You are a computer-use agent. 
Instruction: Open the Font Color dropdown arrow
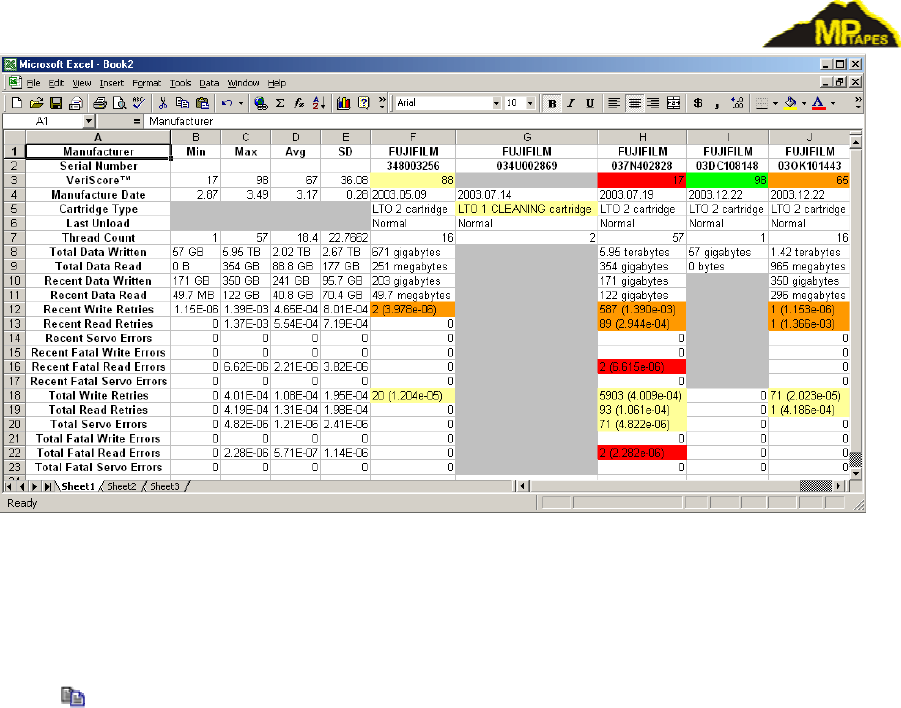tap(833, 103)
